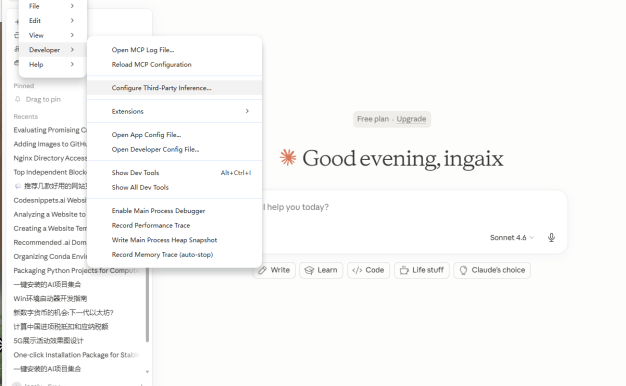Click the pin icon beside Drag to pin
The image size is (626, 386).
pos(18,99)
